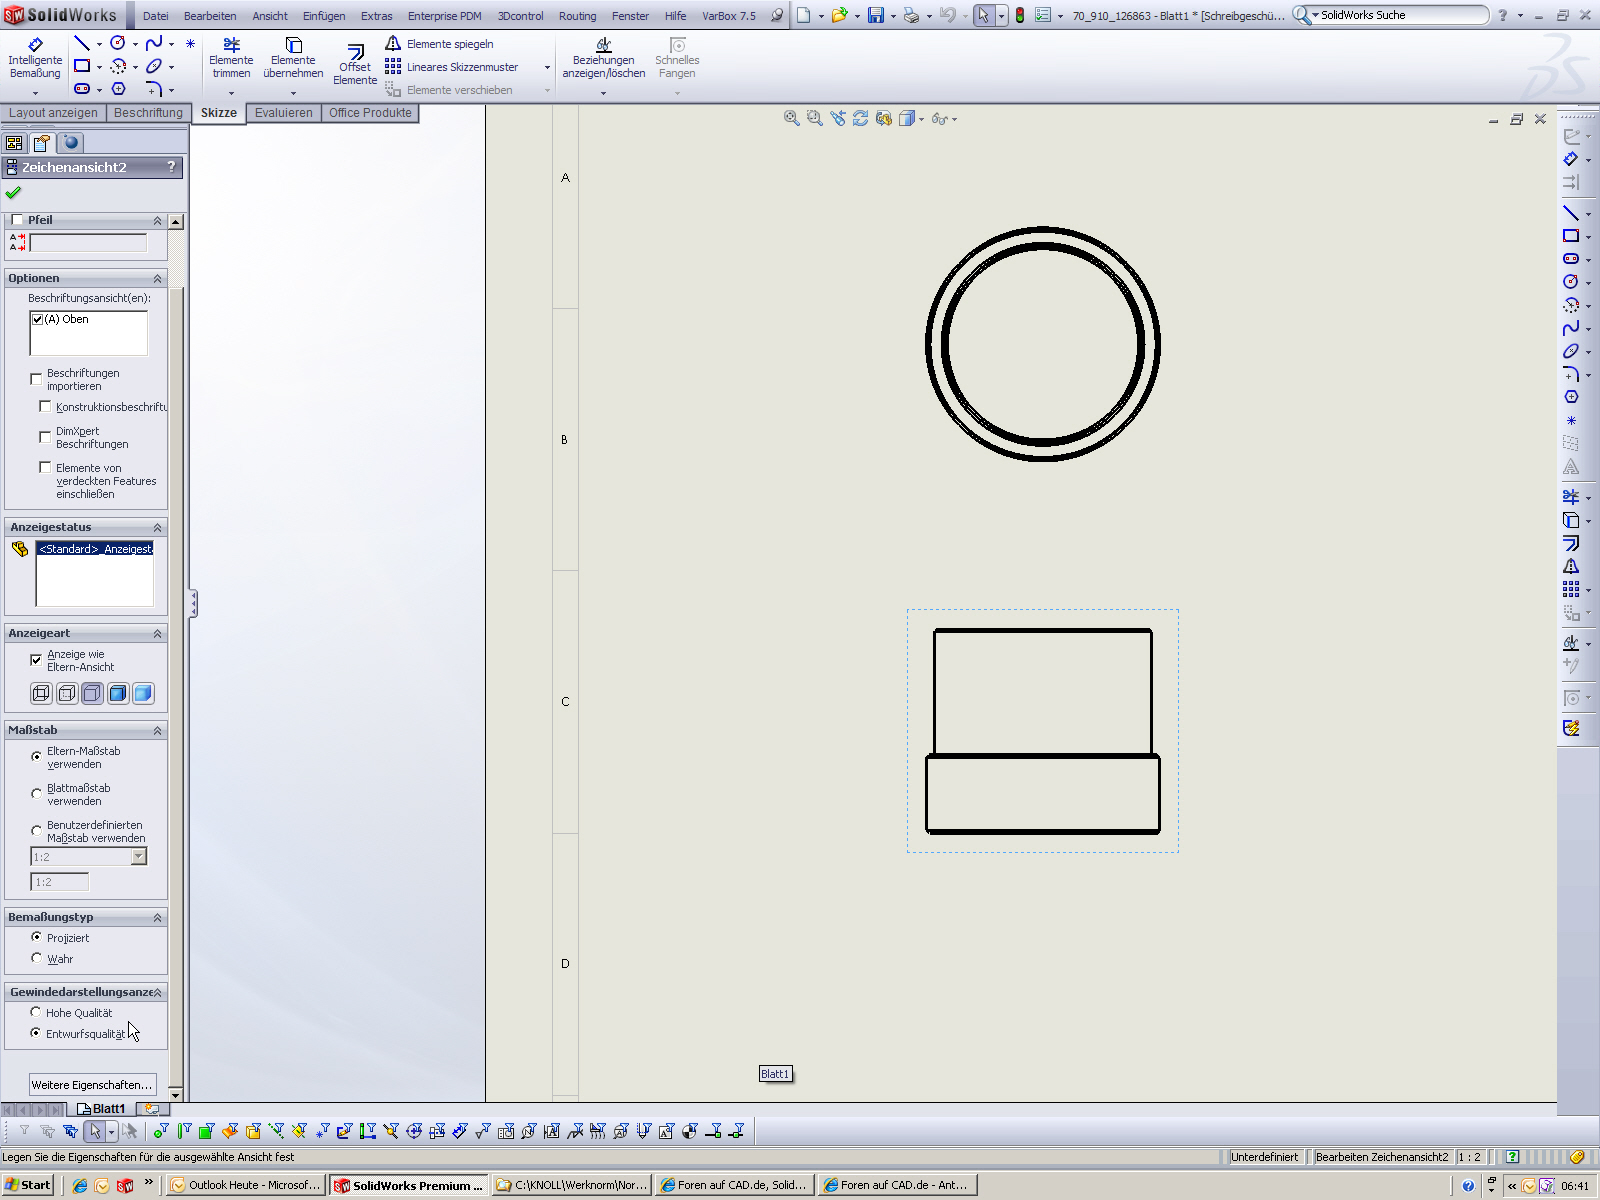Screen dimensions: 1600x1200
Task: Open the Einfügen menu
Action: [x=324, y=16]
